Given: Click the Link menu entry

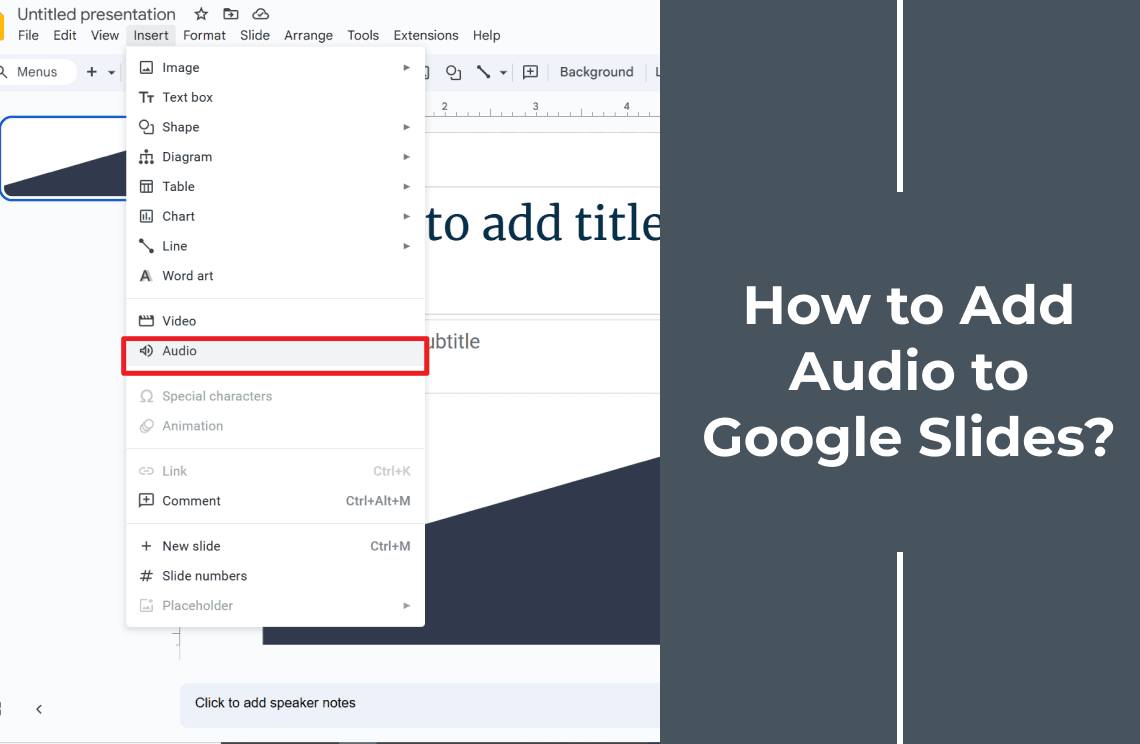Looking at the screenshot, I should (x=275, y=471).
